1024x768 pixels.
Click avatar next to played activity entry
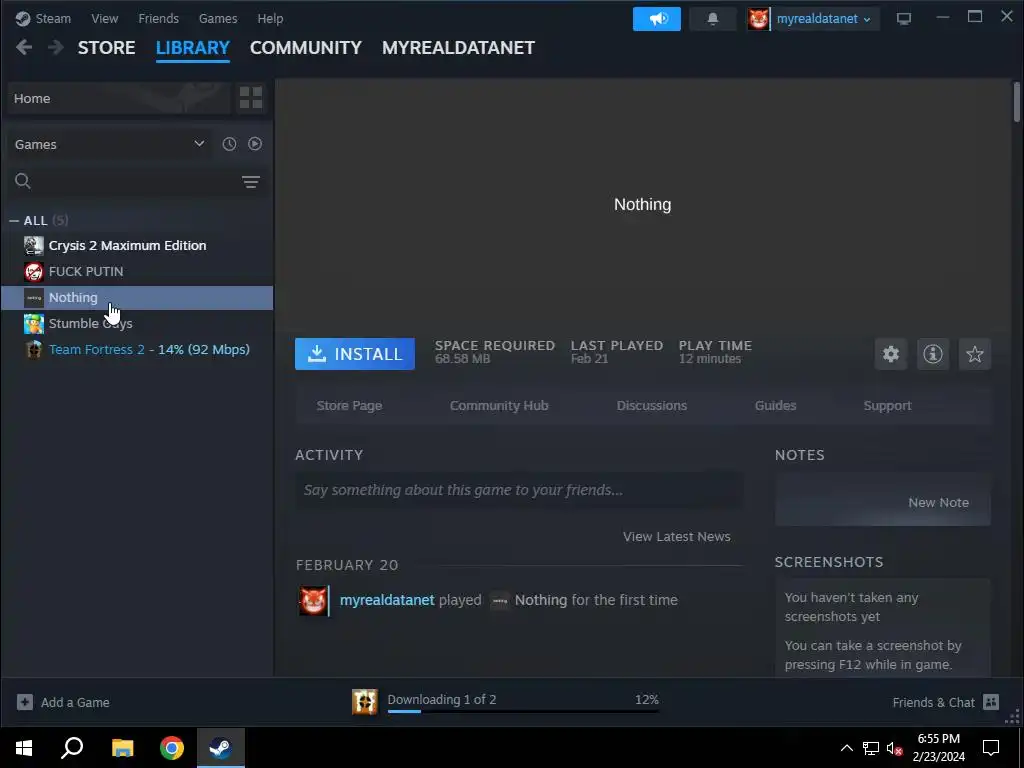coord(313,600)
